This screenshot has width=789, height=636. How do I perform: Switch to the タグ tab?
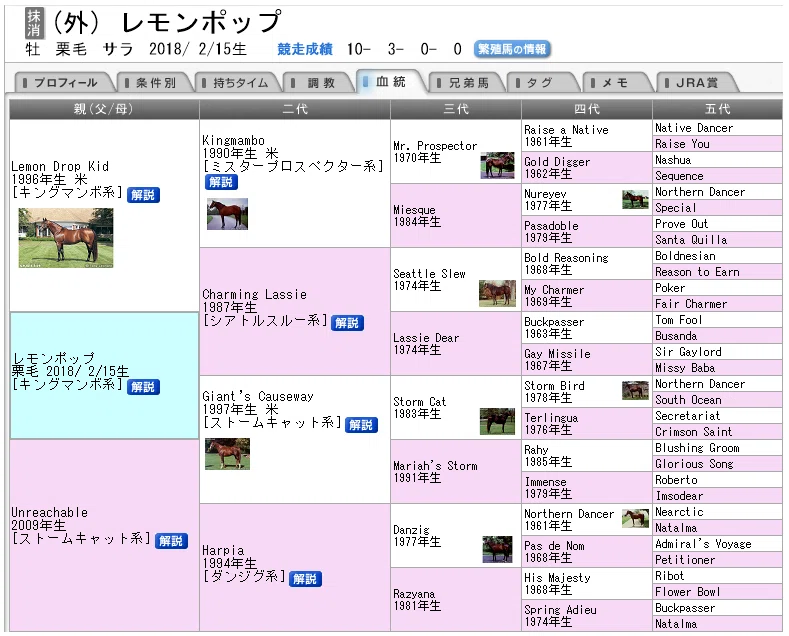click(542, 83)
